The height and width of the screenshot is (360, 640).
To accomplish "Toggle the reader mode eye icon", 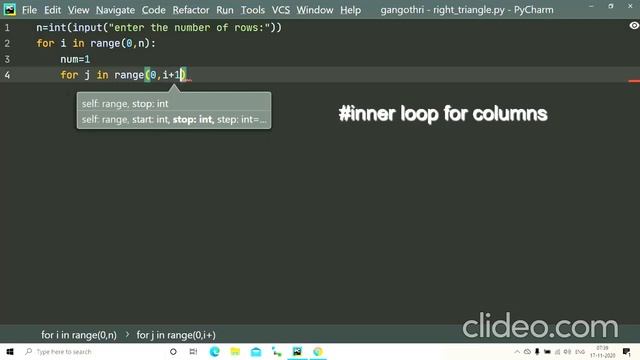I will pyautogui.click(x=633, y=26).
